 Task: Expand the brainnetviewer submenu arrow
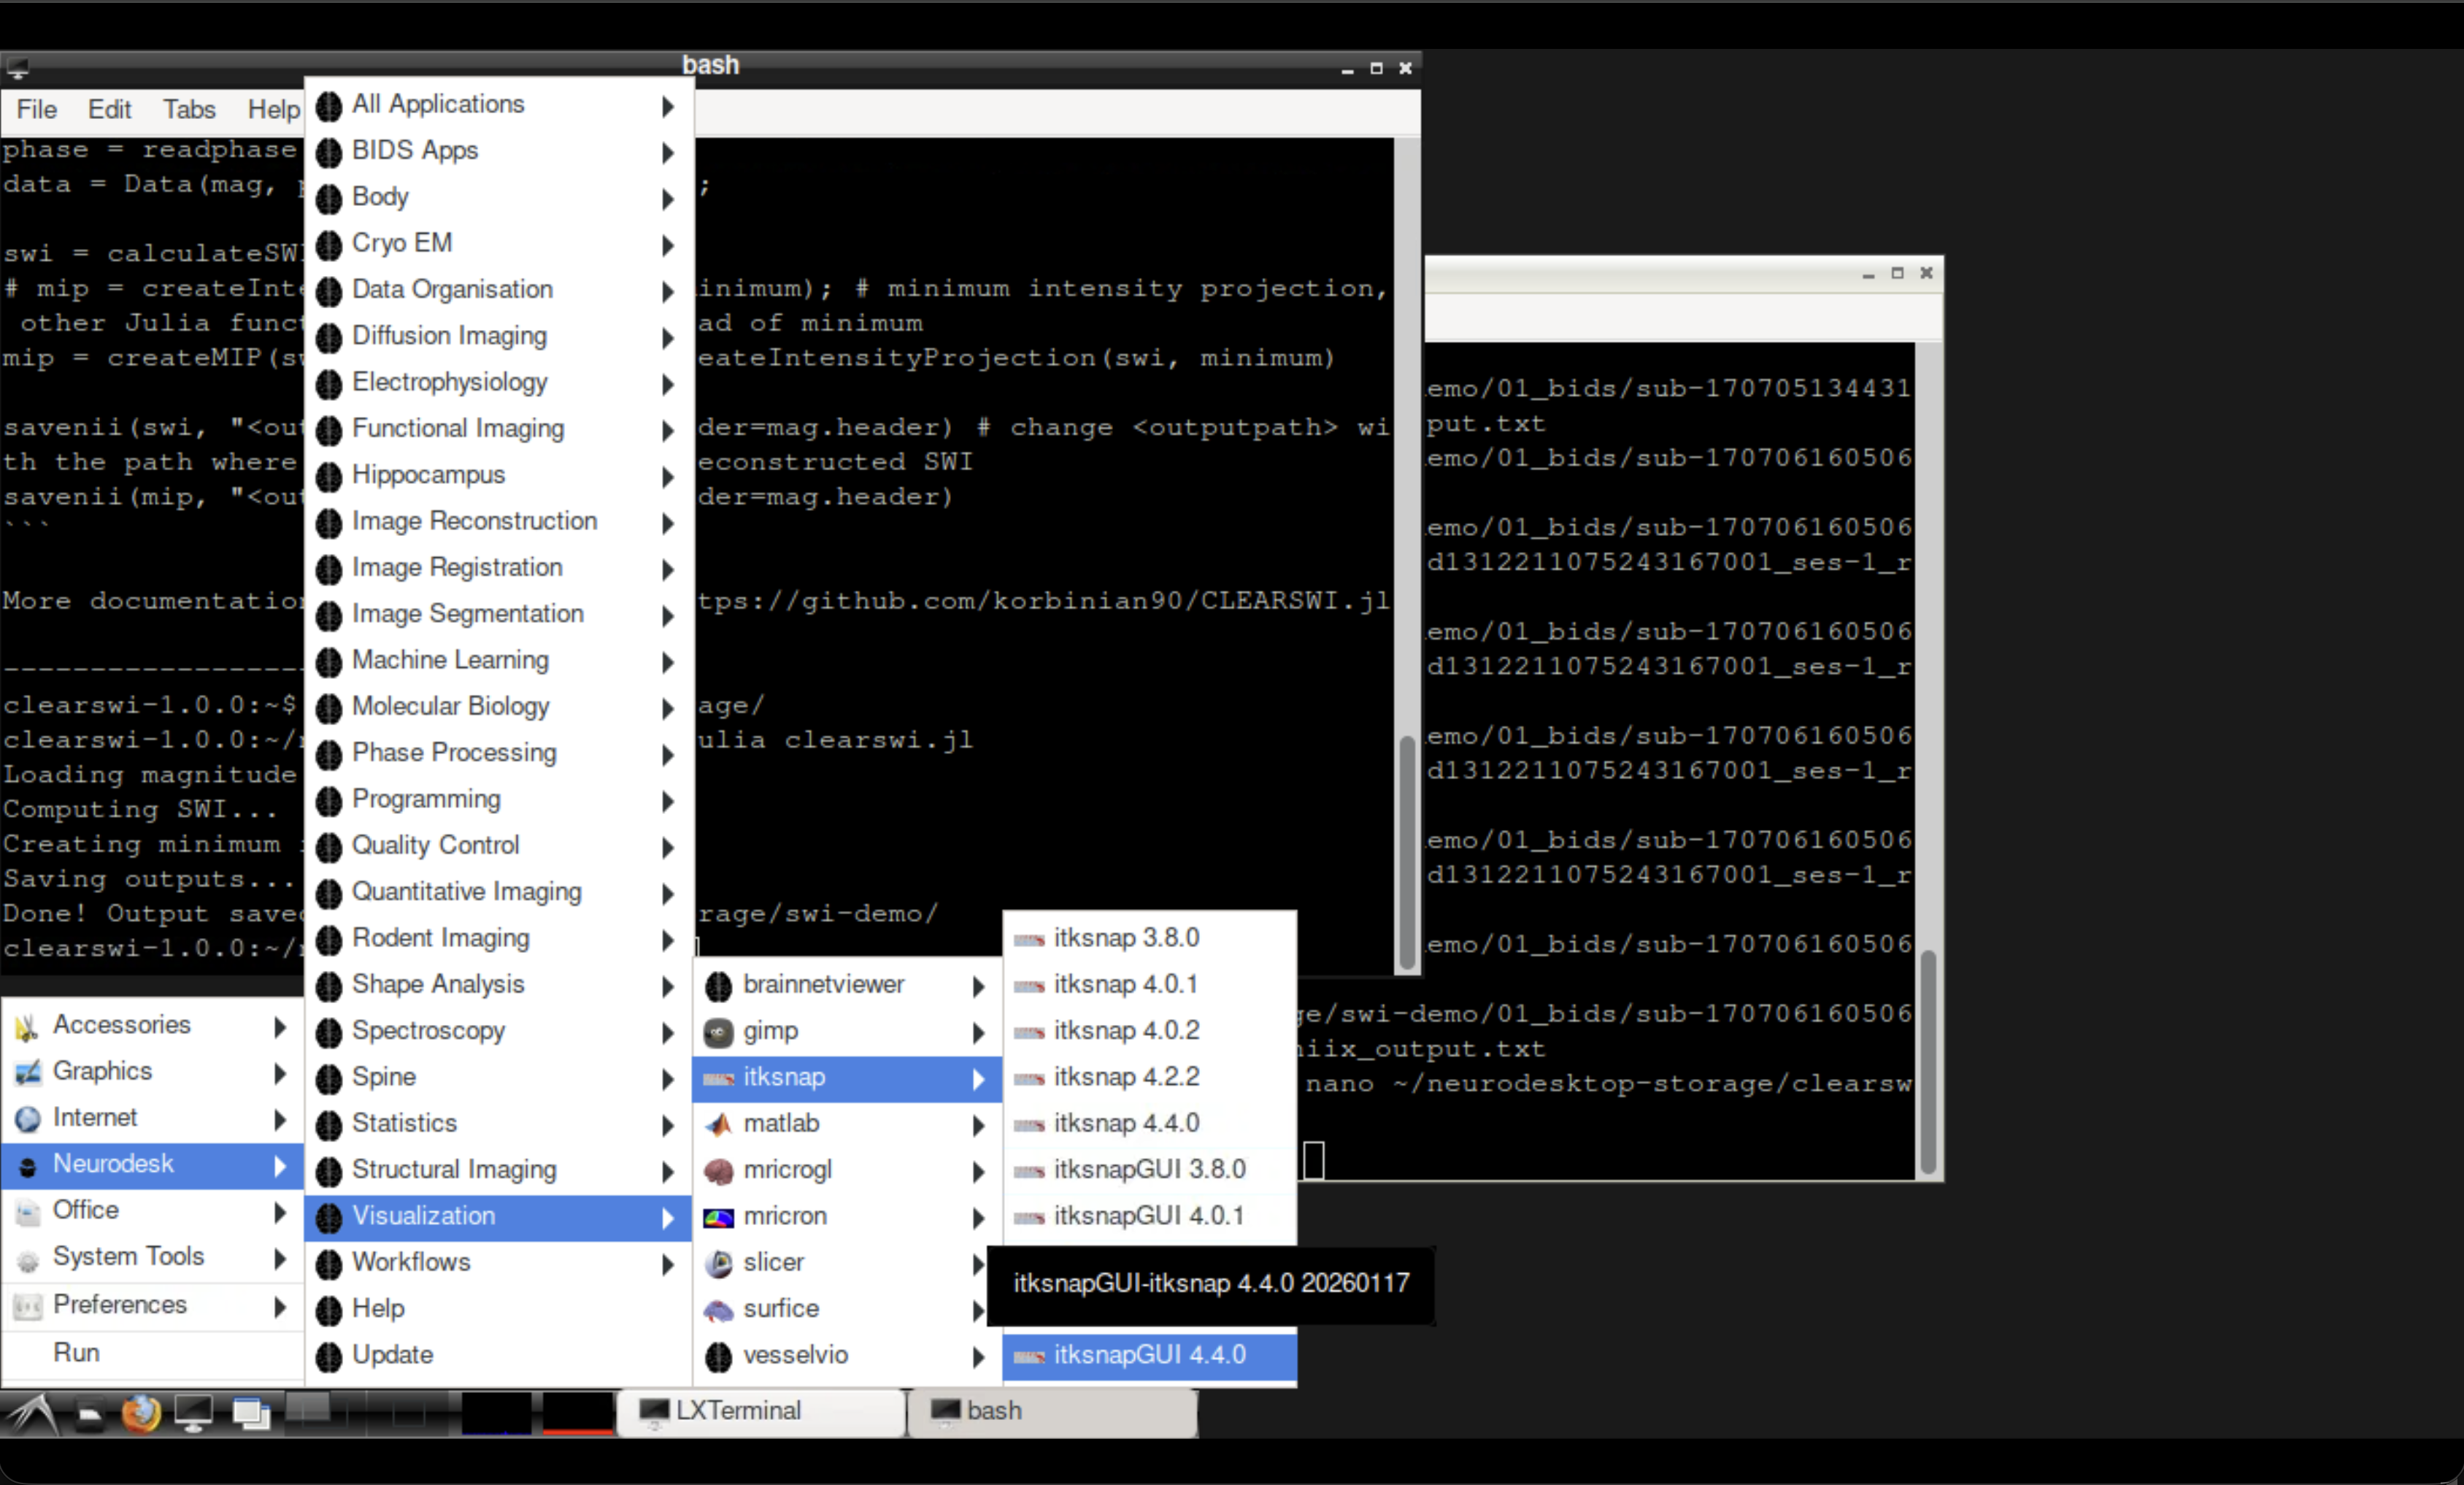(979, 986)
